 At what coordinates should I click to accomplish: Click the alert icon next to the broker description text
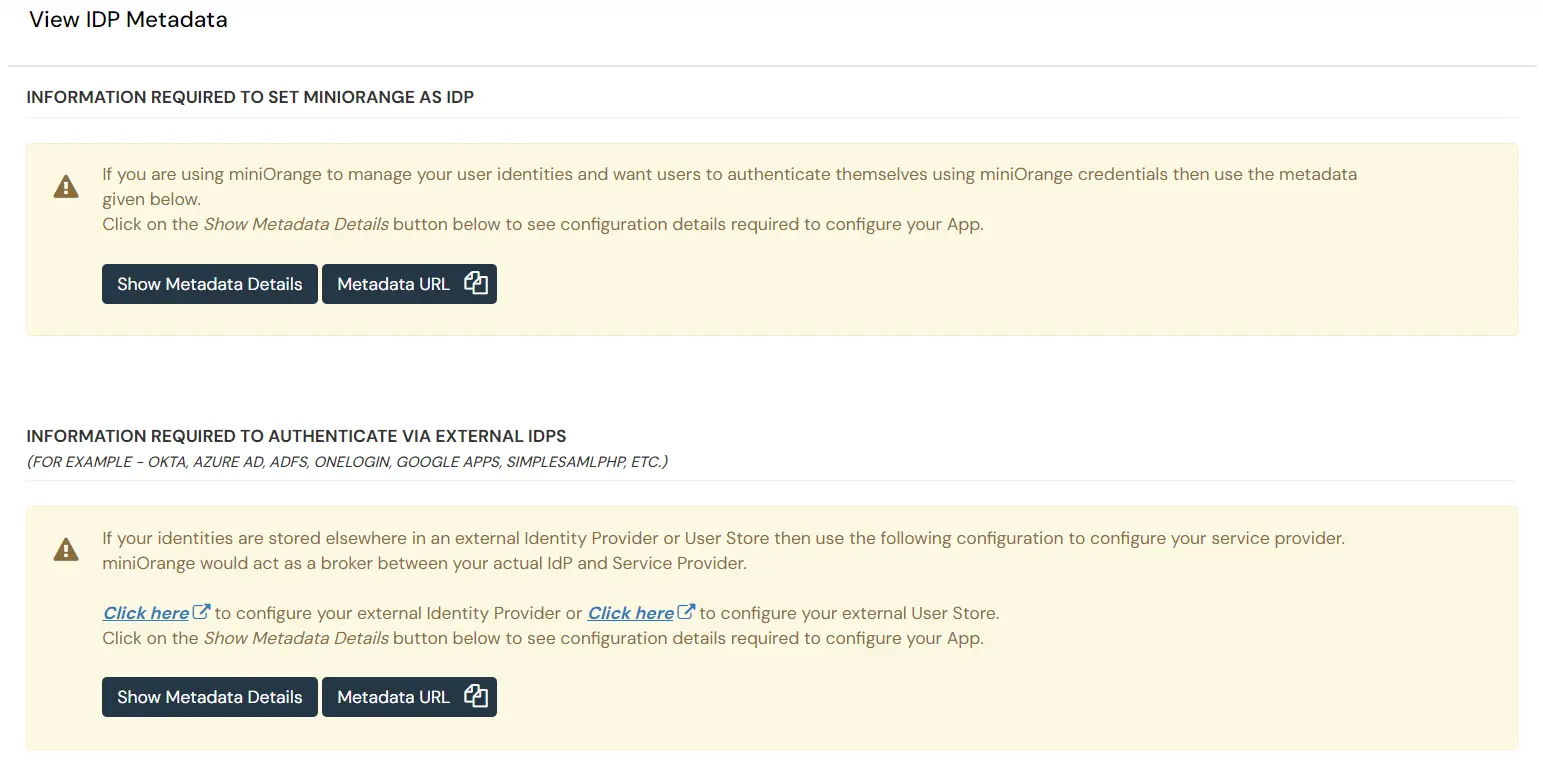point(65,548)
